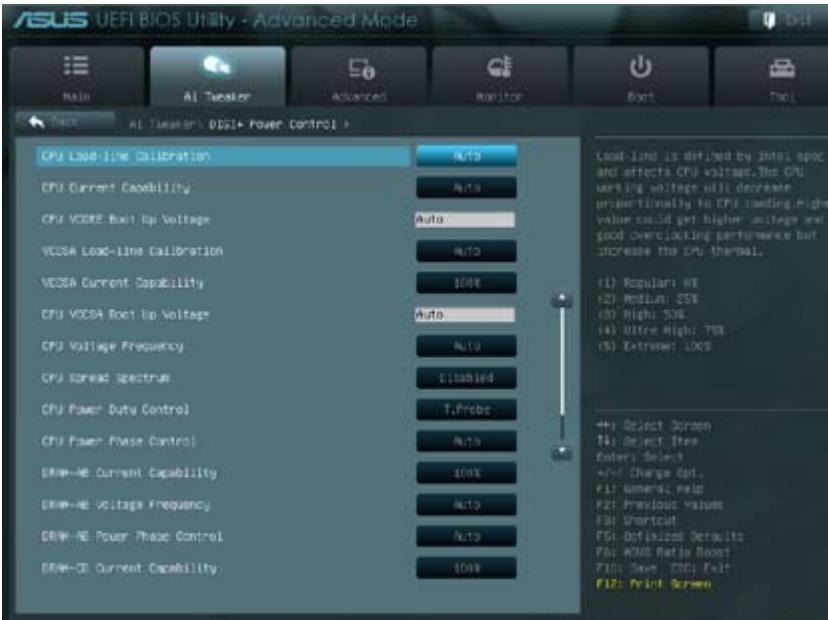Click the Tool tab printer icon
The image size is (828, 620).
click(782, 68)
